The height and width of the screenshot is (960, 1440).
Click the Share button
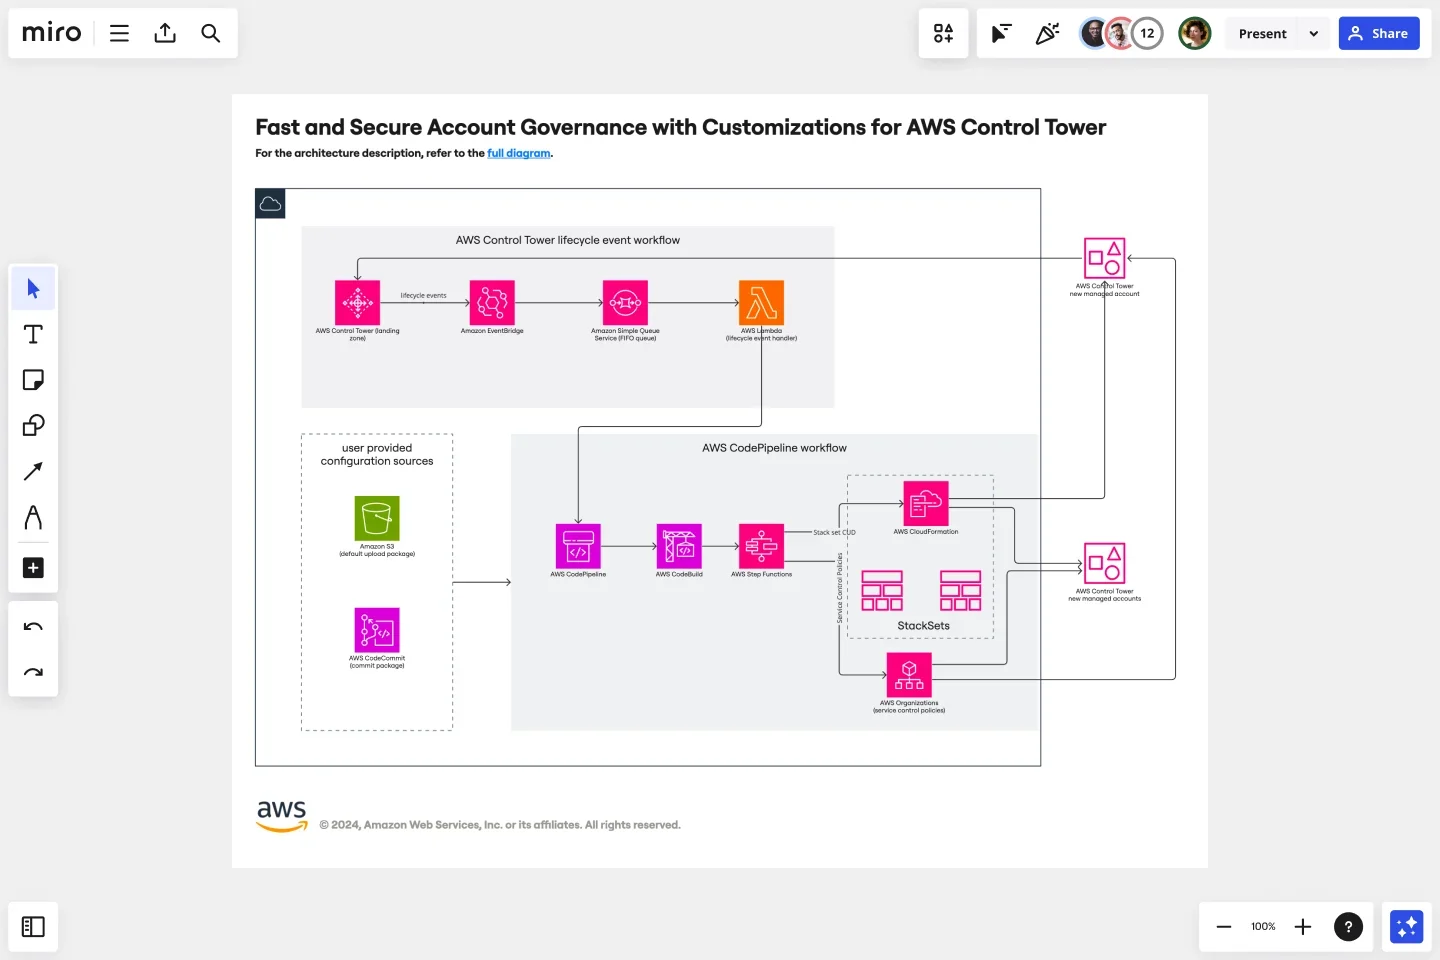[1379, 33]
